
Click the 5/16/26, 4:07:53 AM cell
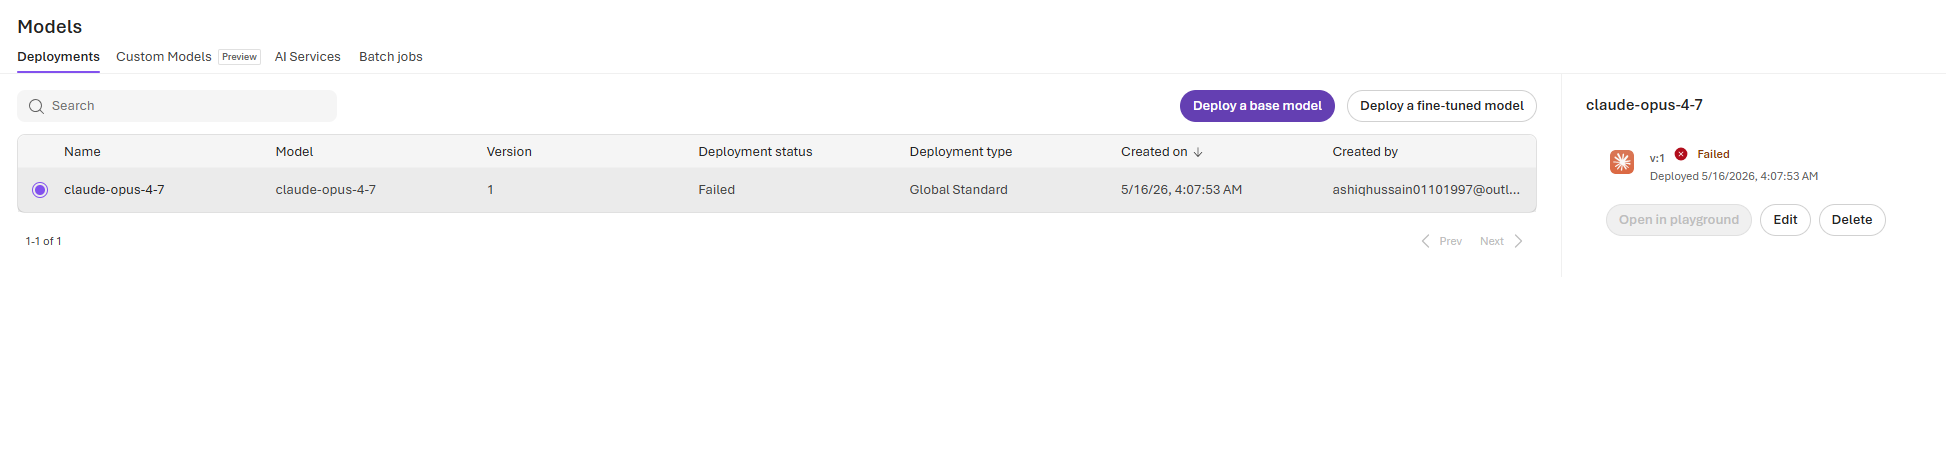pos(1181,190)
